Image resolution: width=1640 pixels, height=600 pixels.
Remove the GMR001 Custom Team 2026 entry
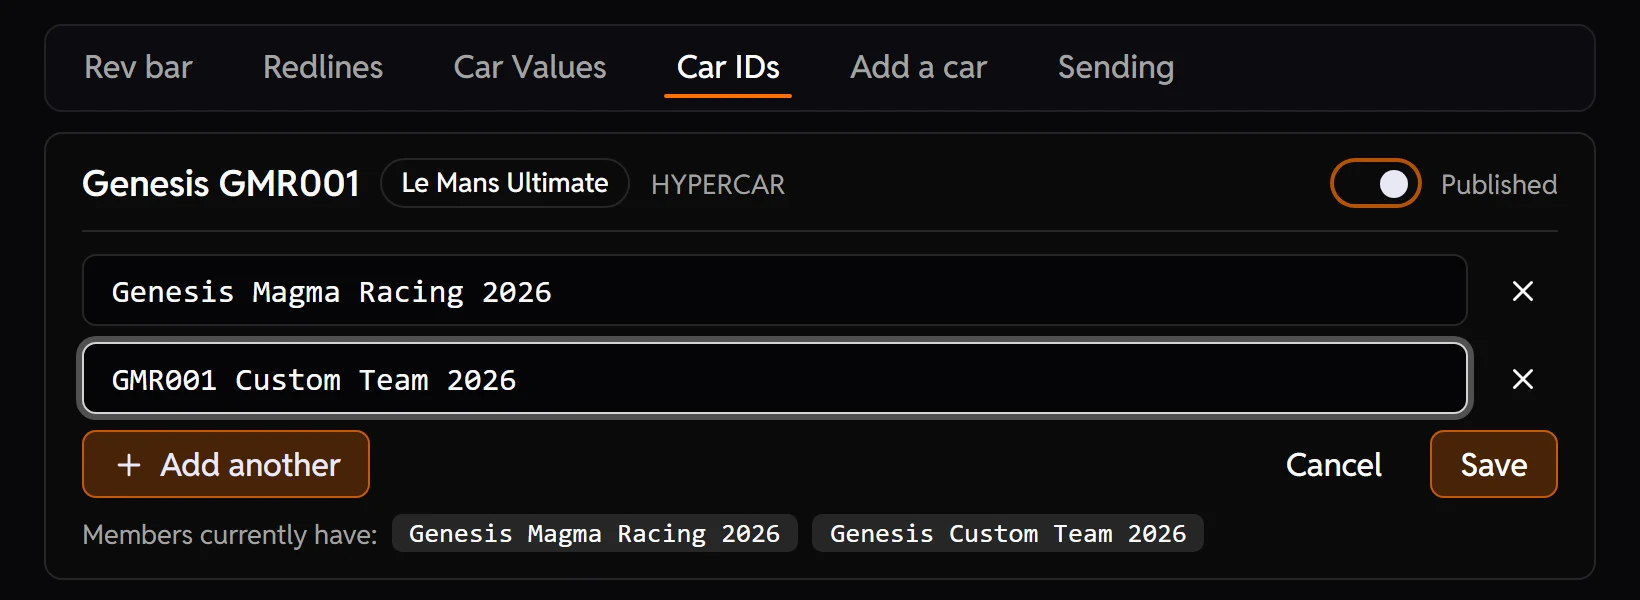[1523, 379]
